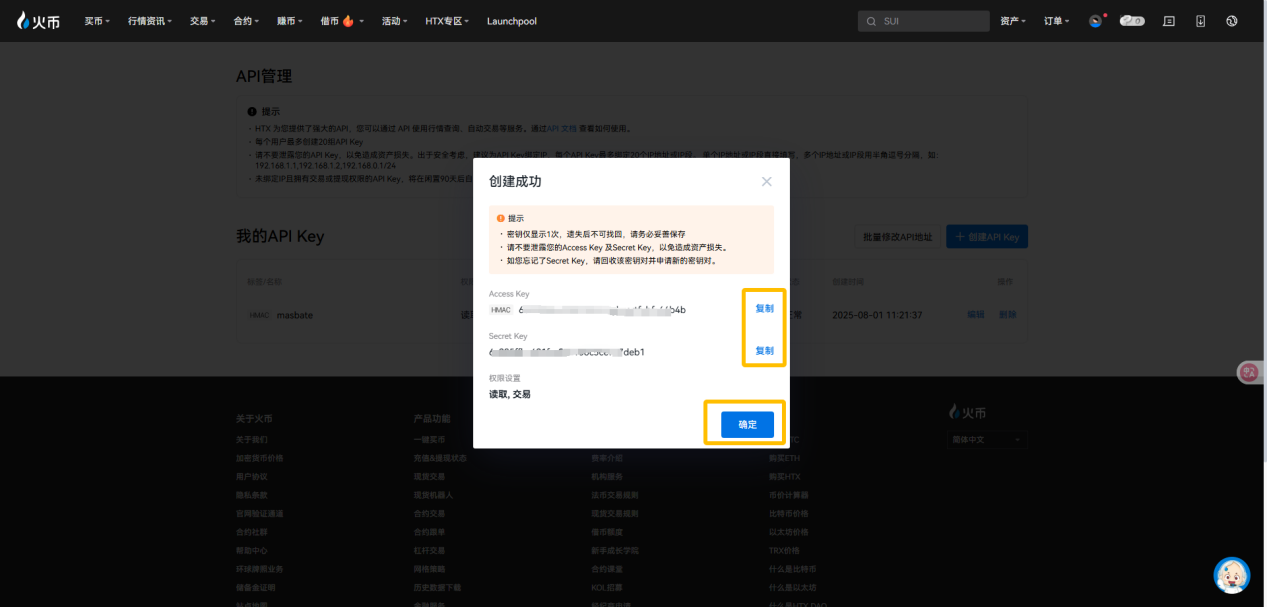Open the API 文档 link in tips
The image size is (1267, 607).
tap(562, 128)
